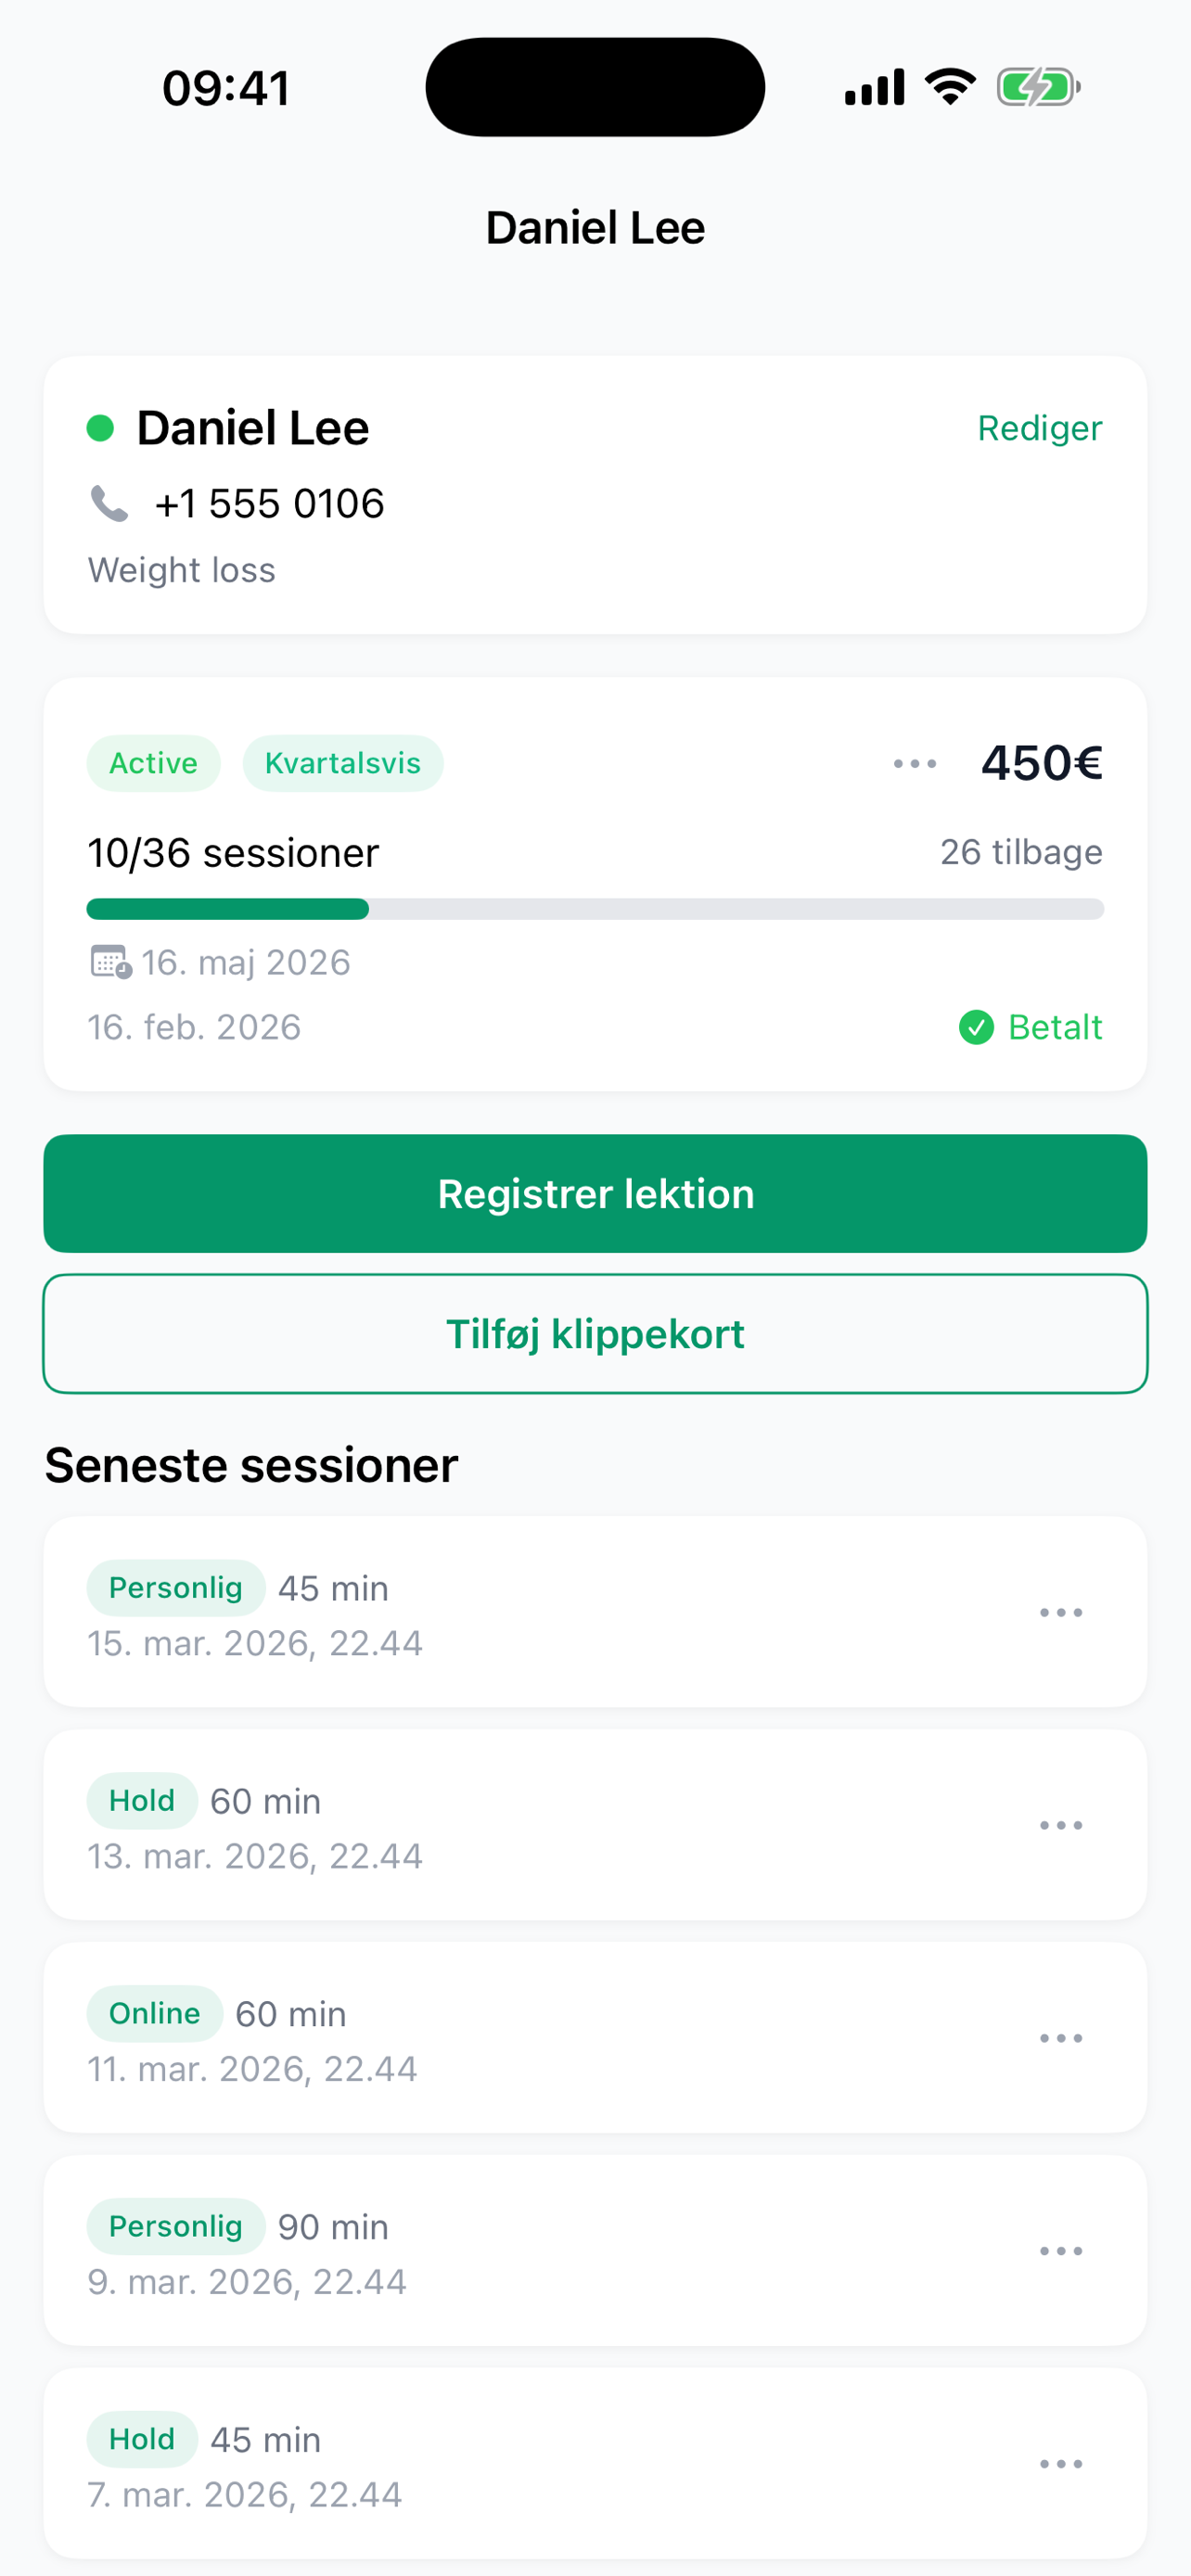
Task: Tap the phone icon beside +1 555 0106
Action: click(x=110, y=504)
